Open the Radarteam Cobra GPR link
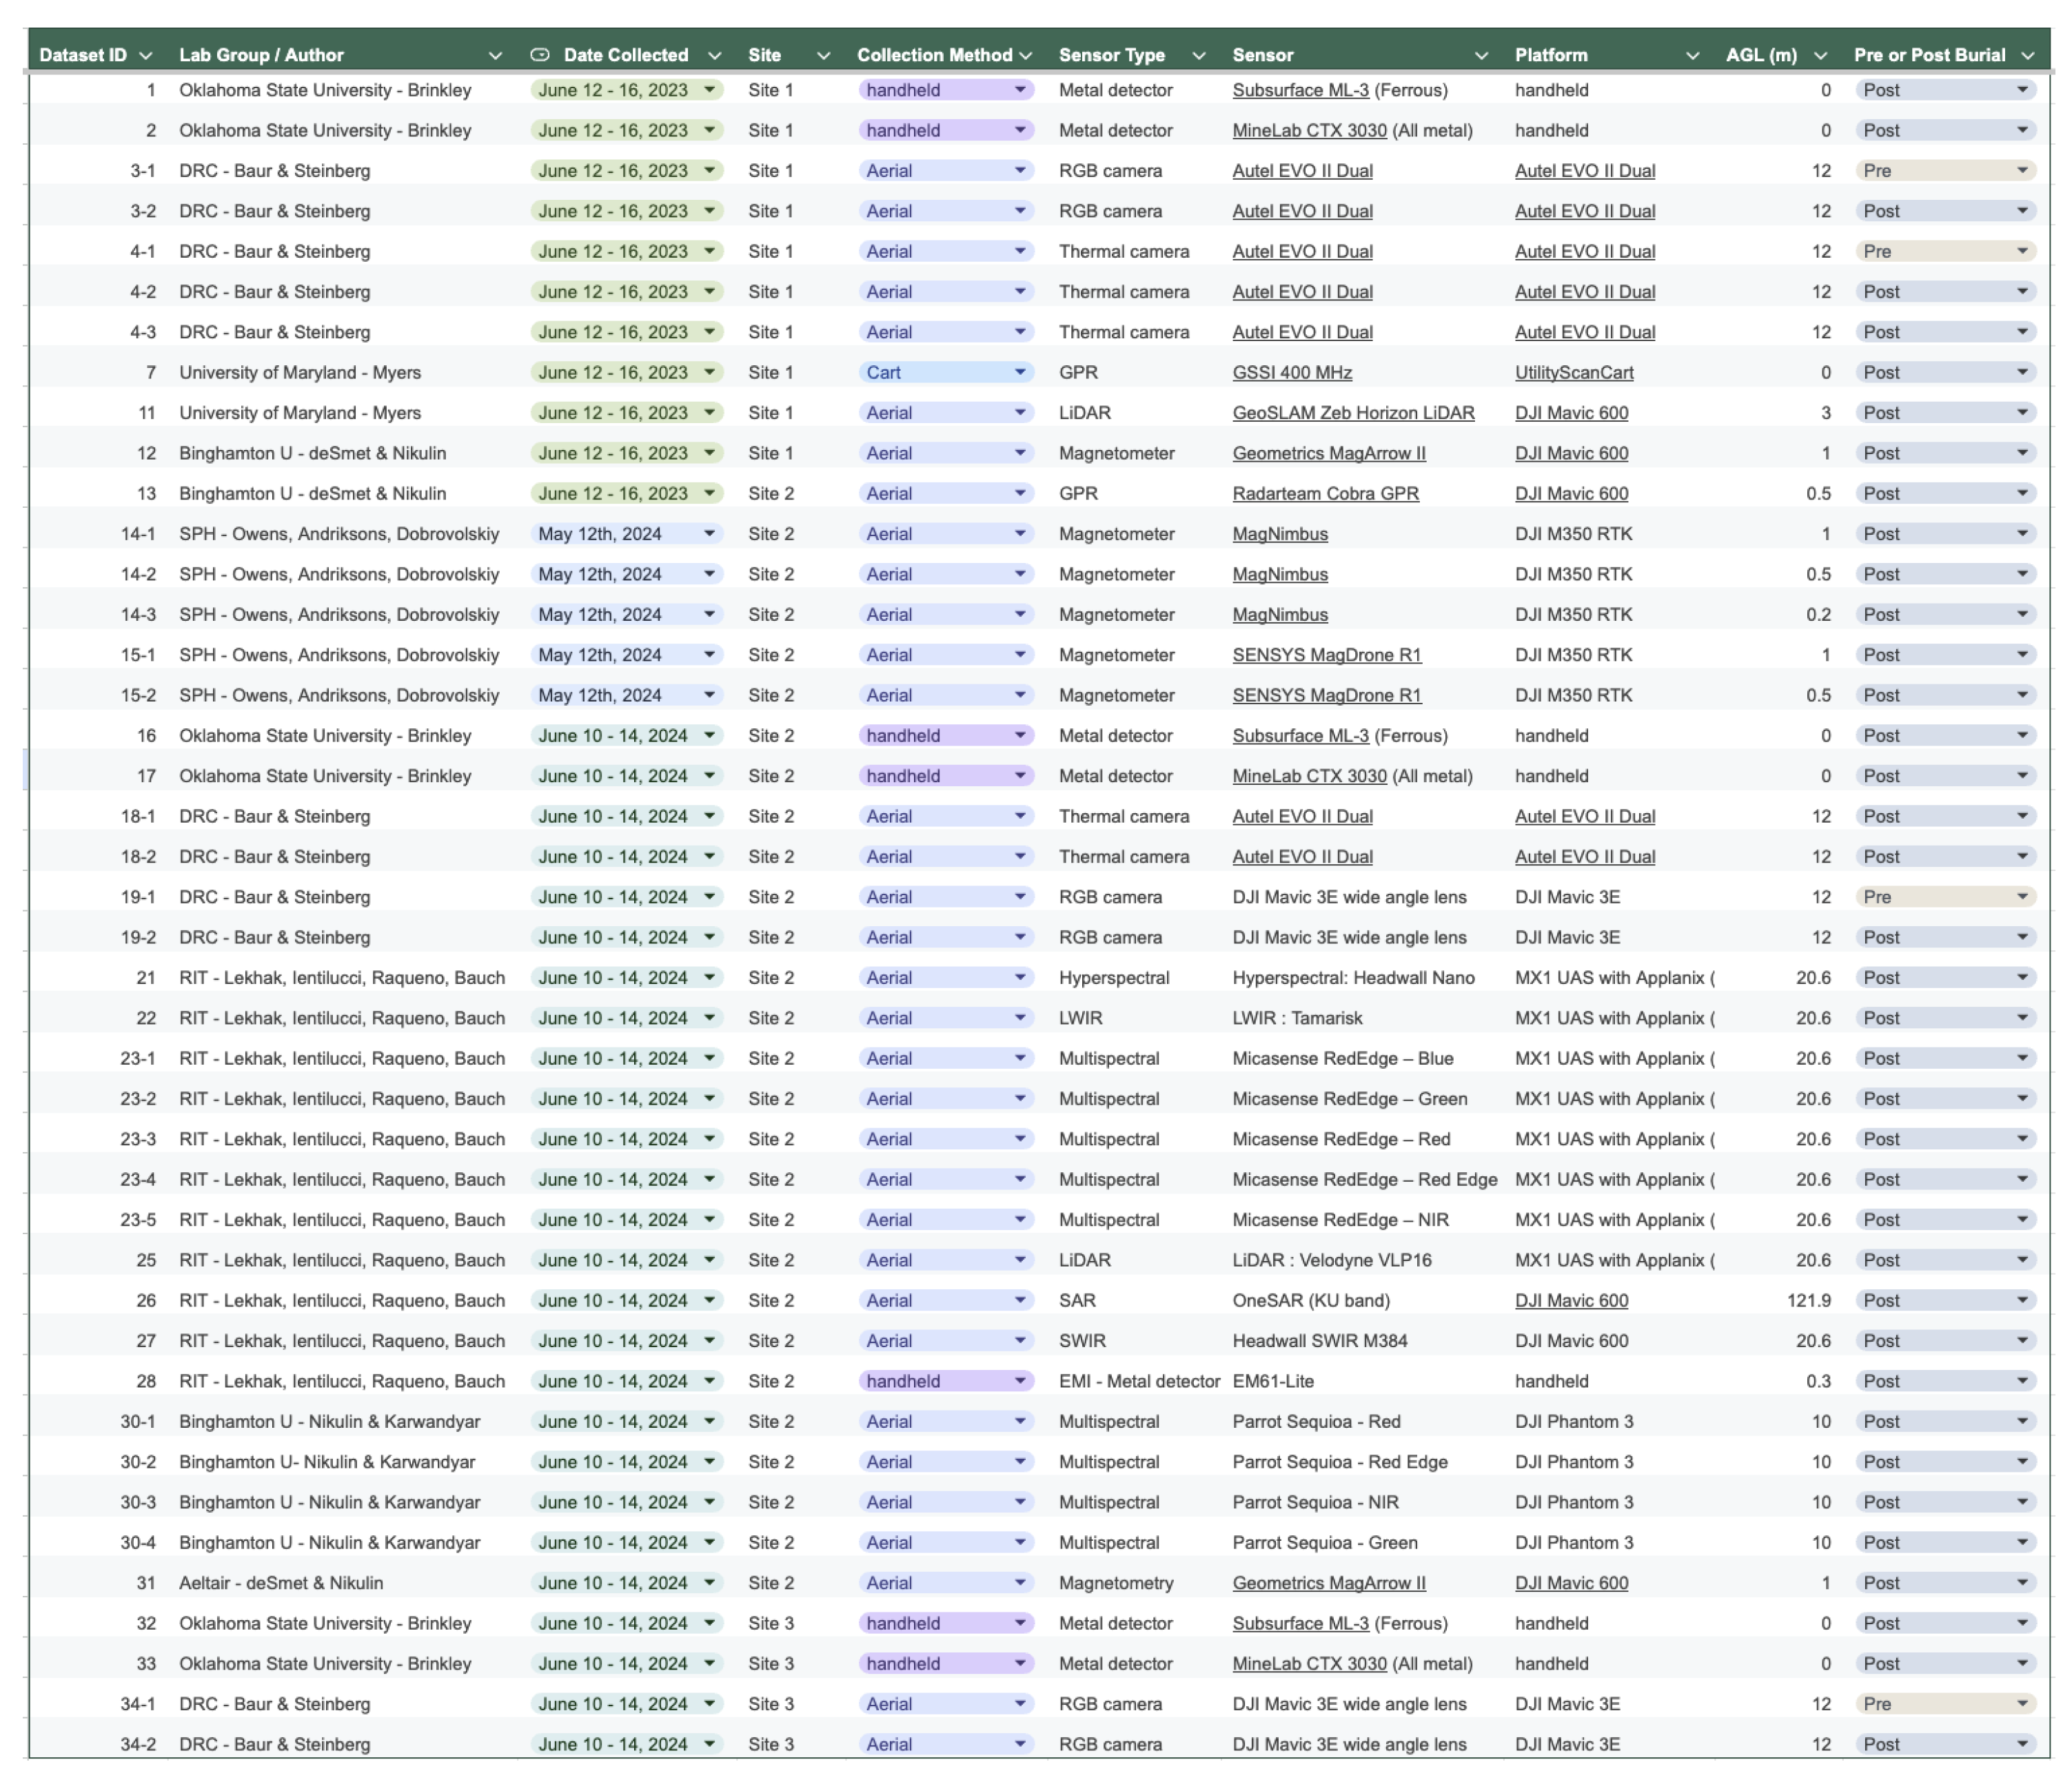The image size is (2072, 1782). coord(1325,494)
